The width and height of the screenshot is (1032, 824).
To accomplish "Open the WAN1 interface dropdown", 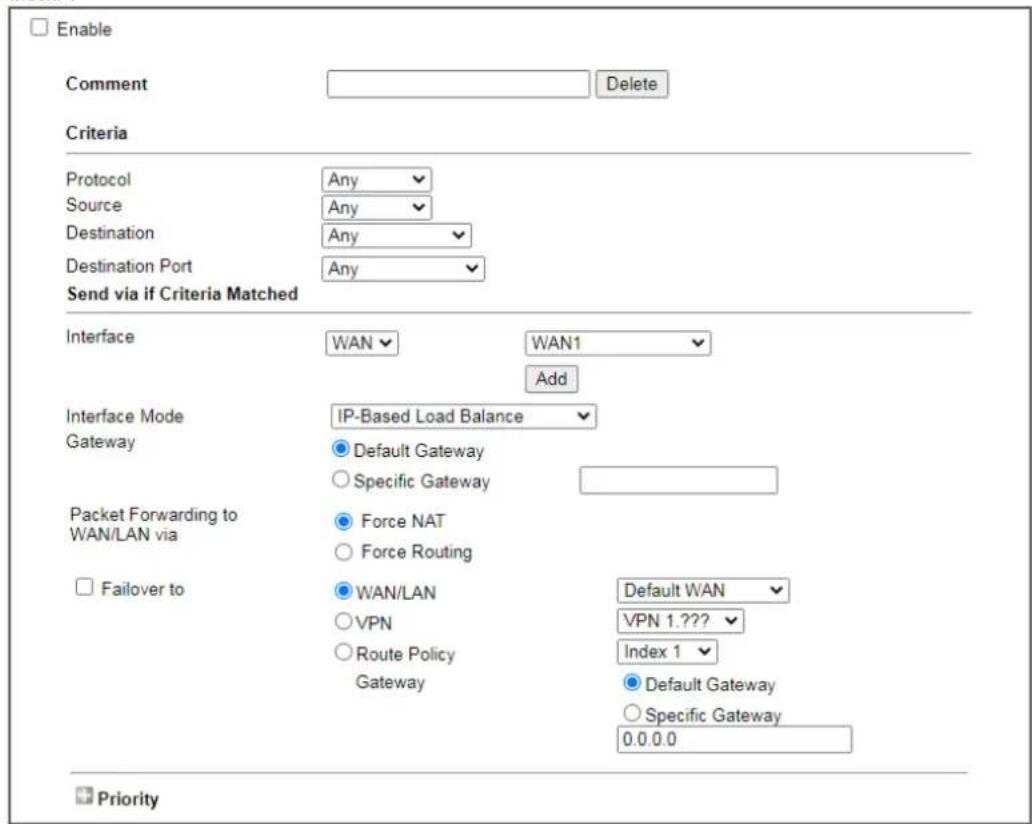I will [x=618, y=343].
